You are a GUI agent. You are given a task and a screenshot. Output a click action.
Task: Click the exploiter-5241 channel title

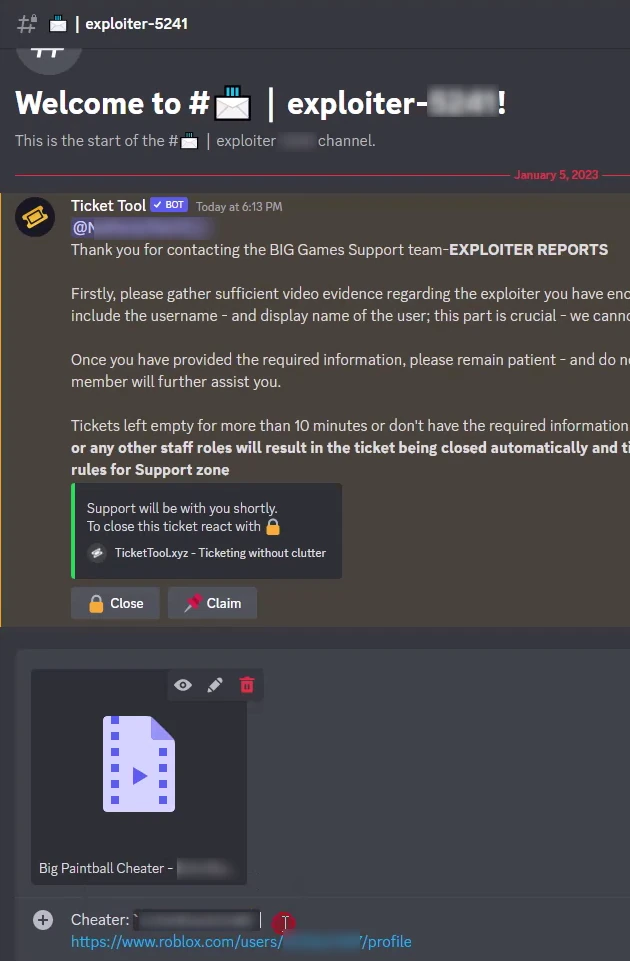point(136,24)
